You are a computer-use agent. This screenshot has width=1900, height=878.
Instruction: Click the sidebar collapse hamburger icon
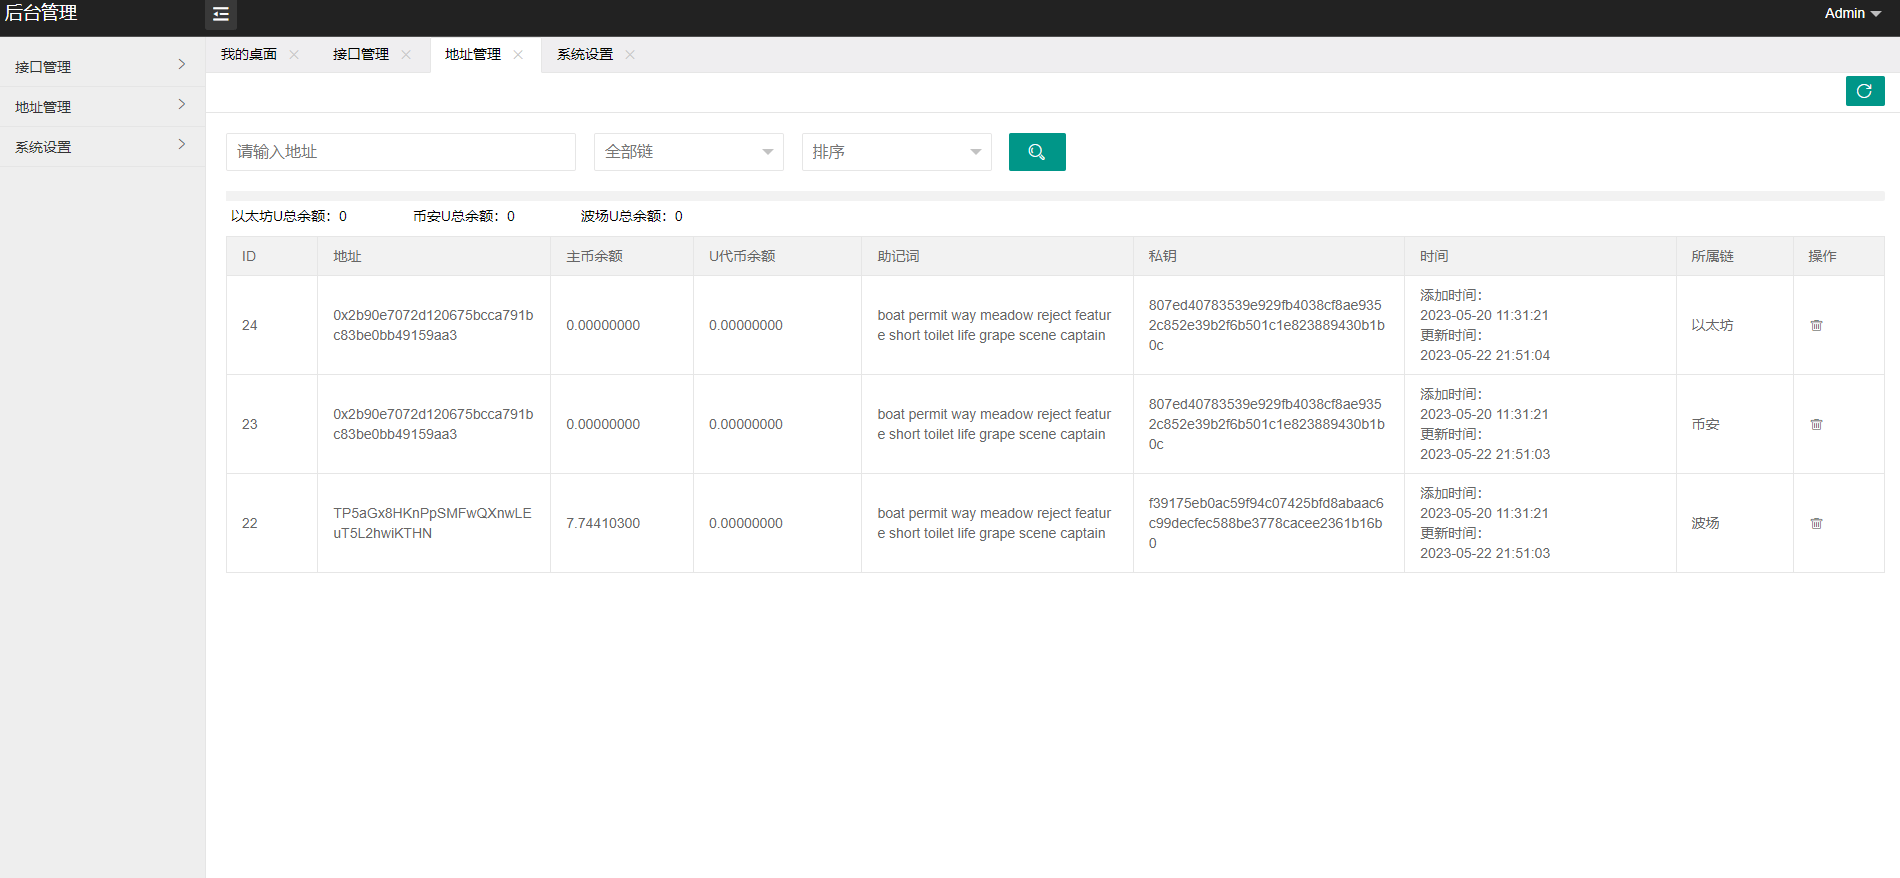[x=221, y=14]
